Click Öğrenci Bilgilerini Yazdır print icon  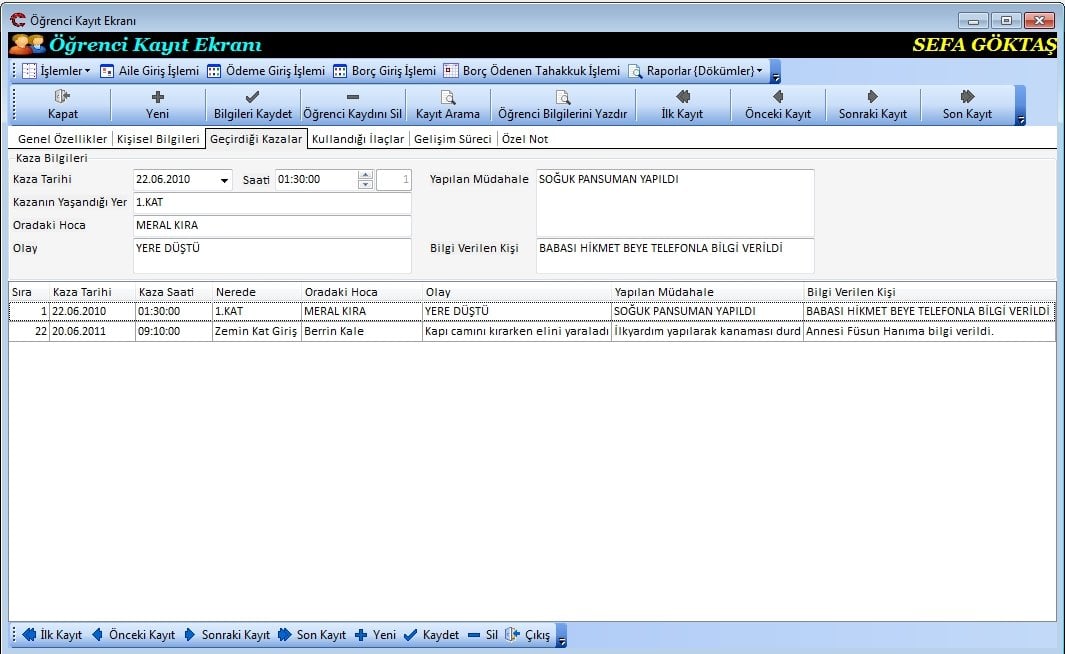point(562,97)
